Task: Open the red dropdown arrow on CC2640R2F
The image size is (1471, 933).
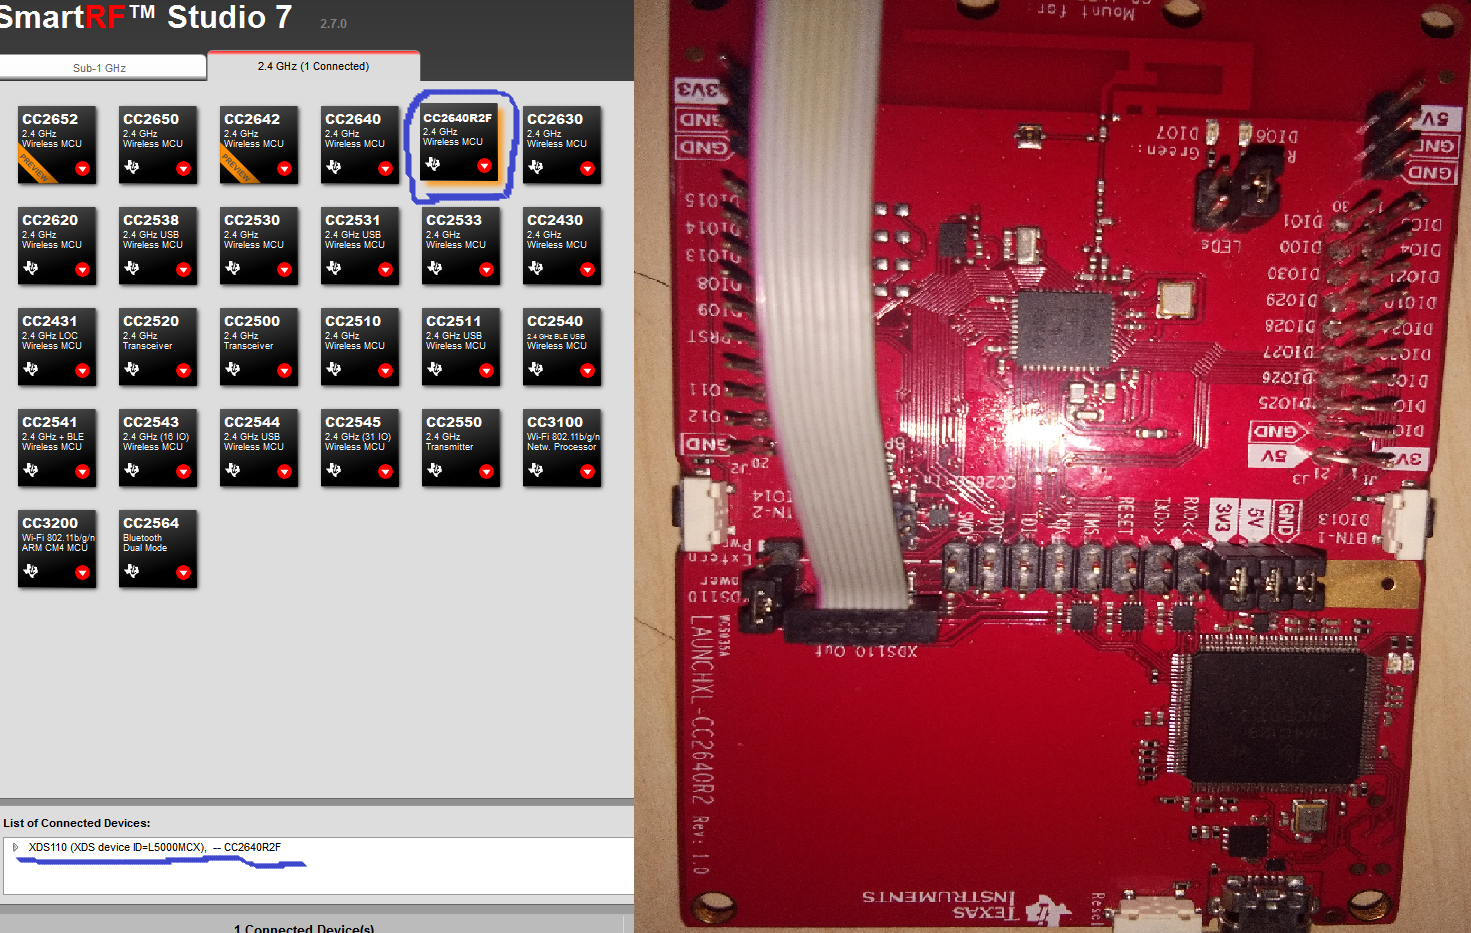Action: click(484, 166)
